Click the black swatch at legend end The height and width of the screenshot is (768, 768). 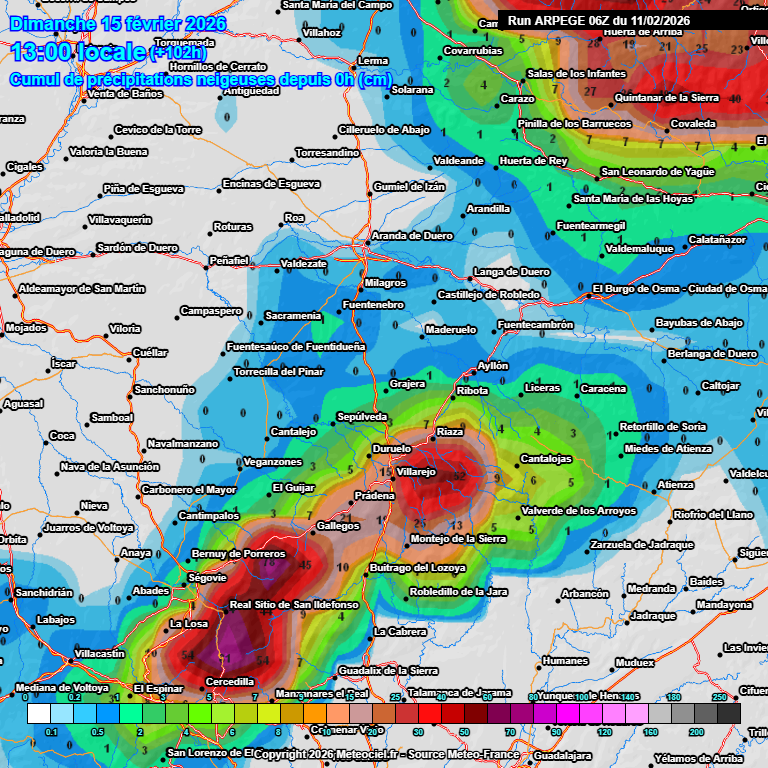(x=729, y=713)
